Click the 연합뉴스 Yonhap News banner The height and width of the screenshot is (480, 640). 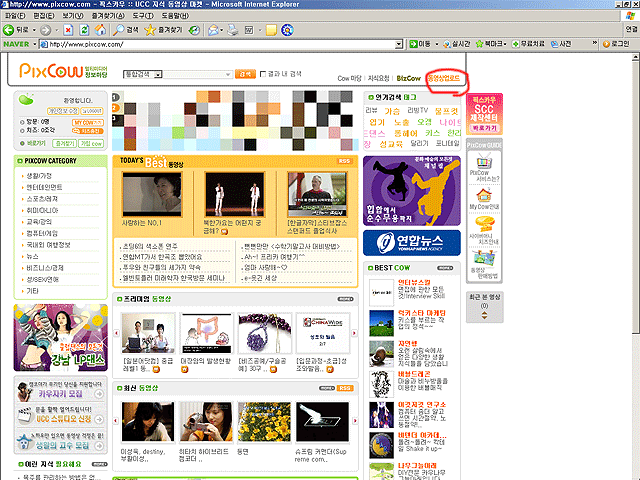click(412, 242)
